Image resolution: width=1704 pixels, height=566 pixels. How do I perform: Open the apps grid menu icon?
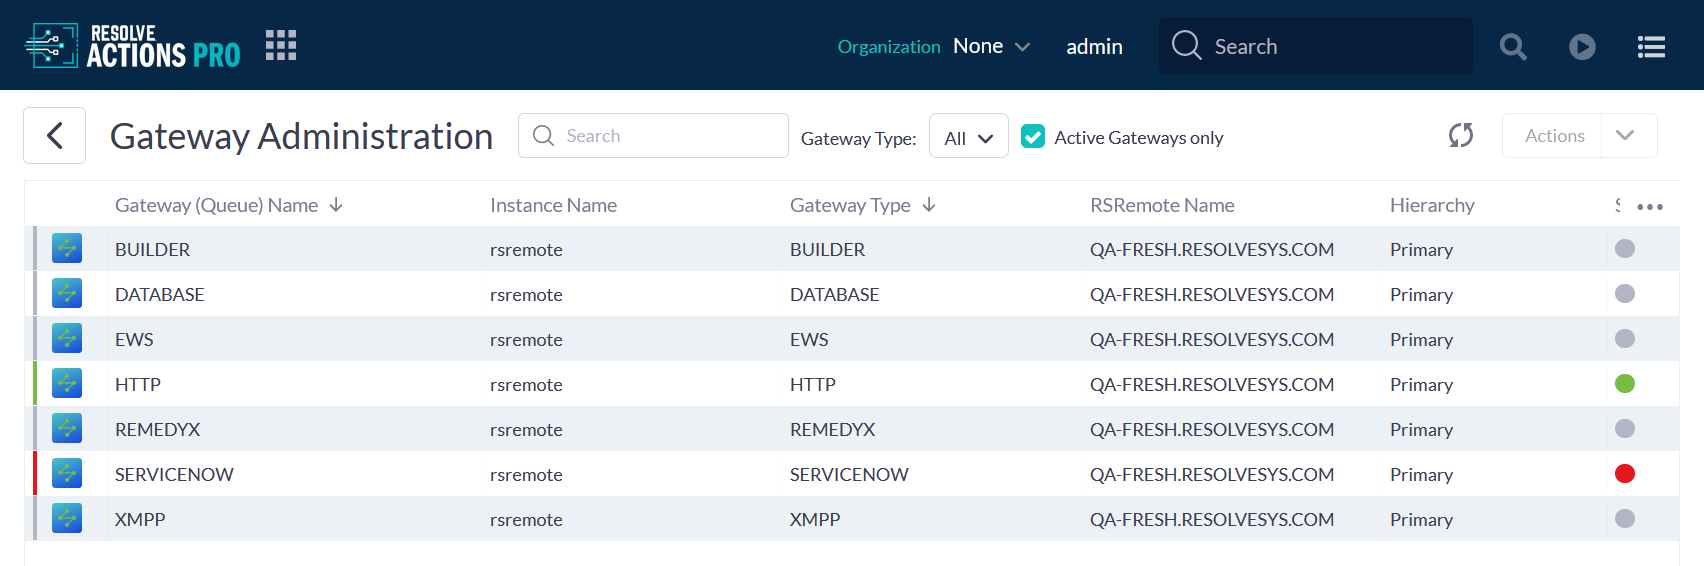[281, 45]
